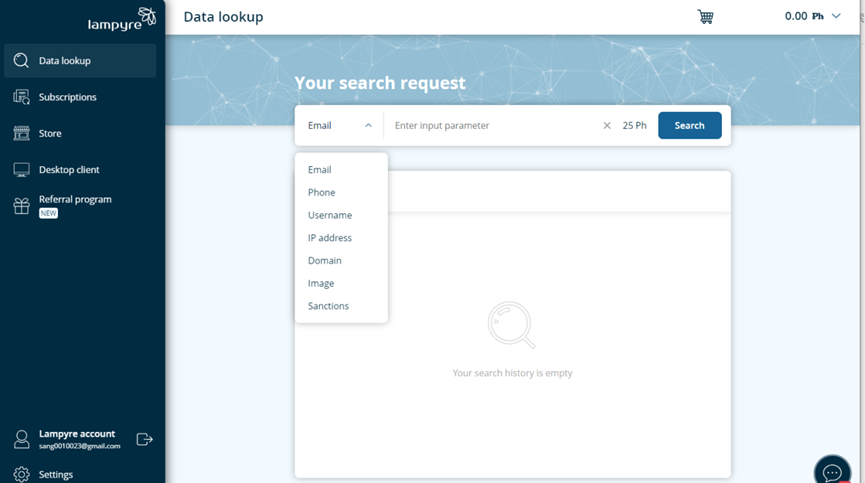Screen dimensions: 865x483
Task: Pick Domain in the dropdown
Action: click(324, 260)
